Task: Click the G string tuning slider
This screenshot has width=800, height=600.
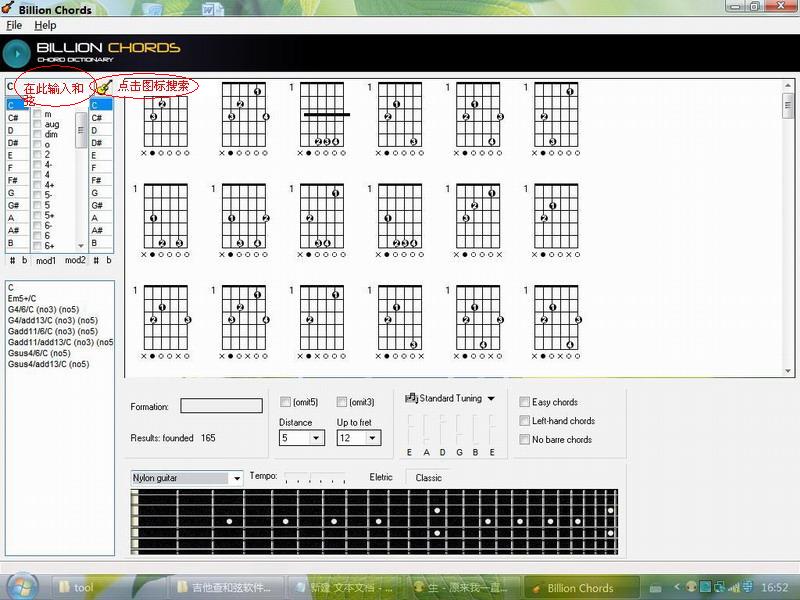Action: (459, 430)
